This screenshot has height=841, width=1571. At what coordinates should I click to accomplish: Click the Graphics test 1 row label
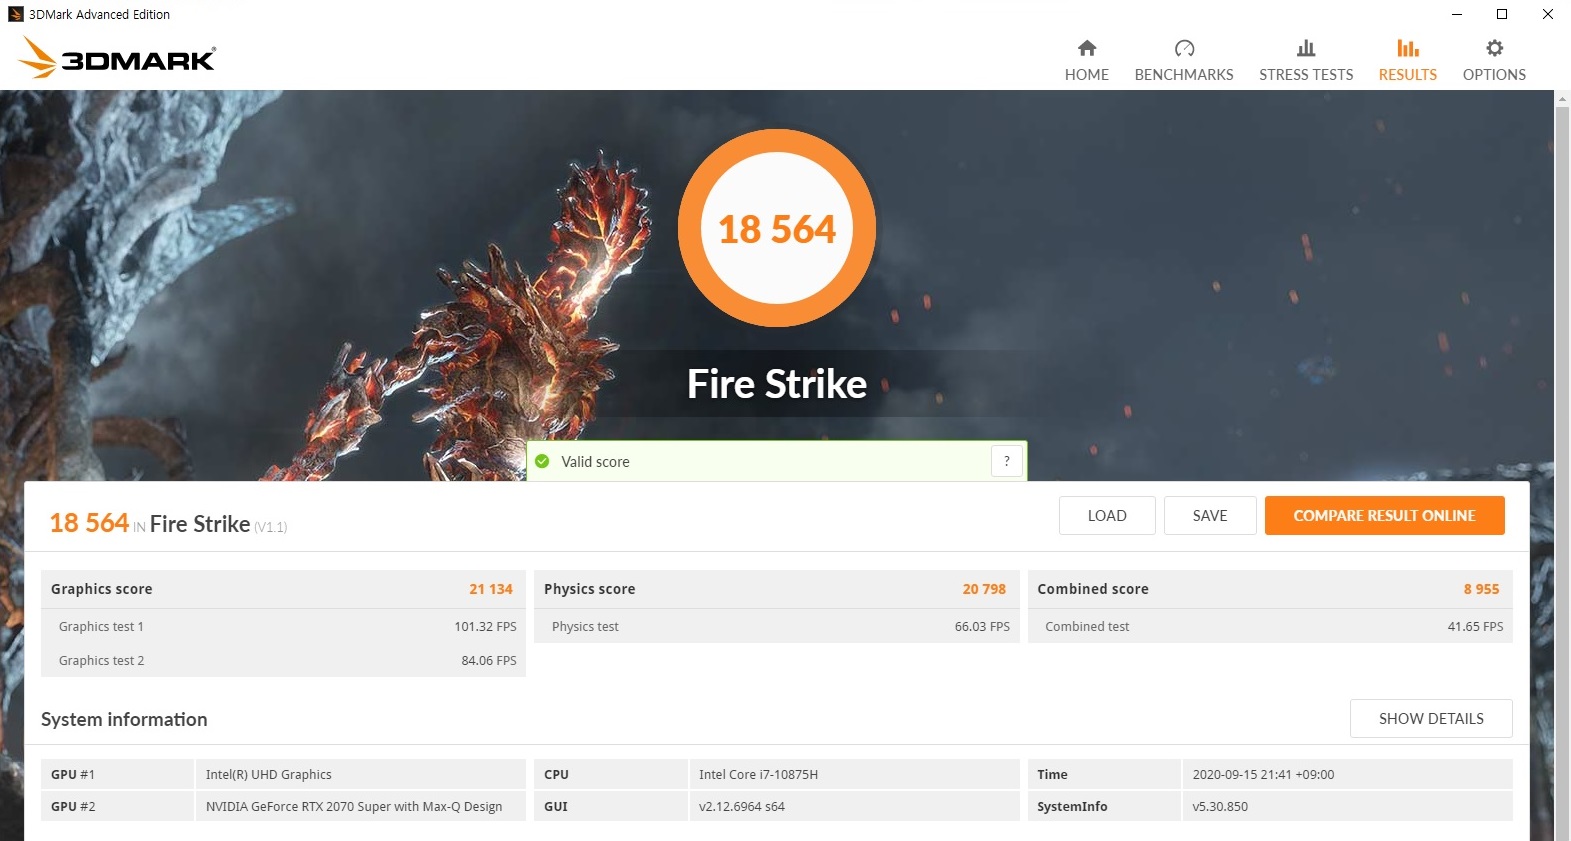click(101, 627)
